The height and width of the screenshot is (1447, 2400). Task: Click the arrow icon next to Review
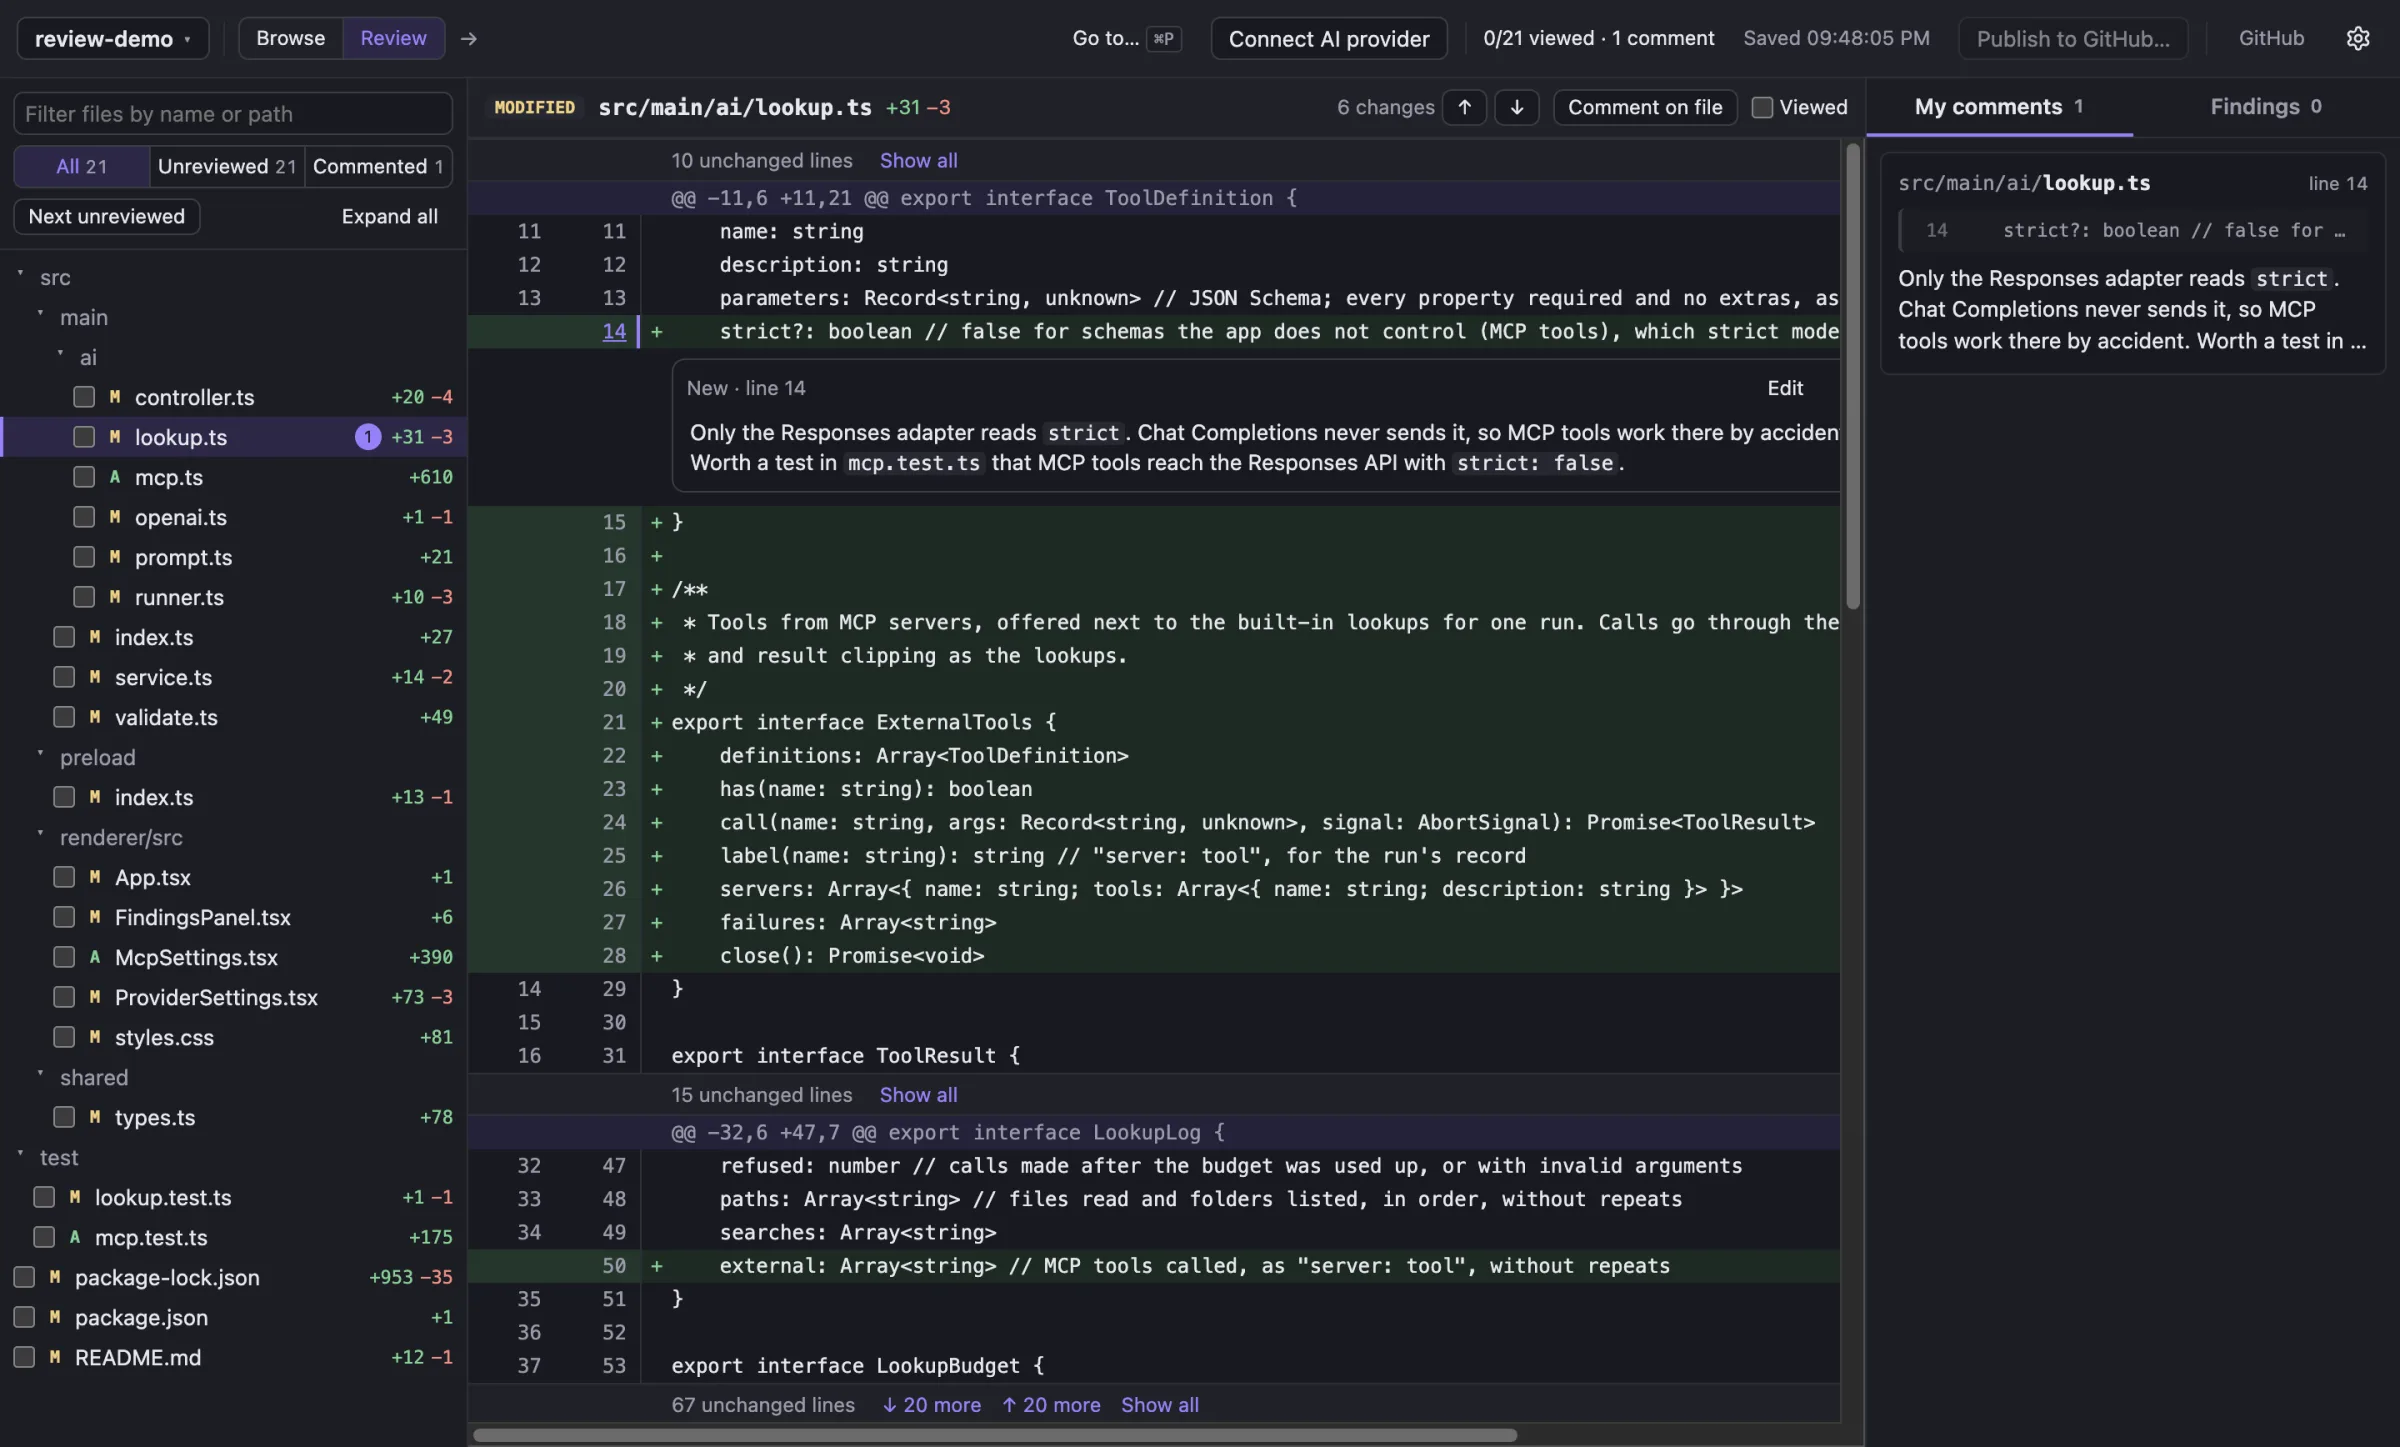tap(468, 38)
